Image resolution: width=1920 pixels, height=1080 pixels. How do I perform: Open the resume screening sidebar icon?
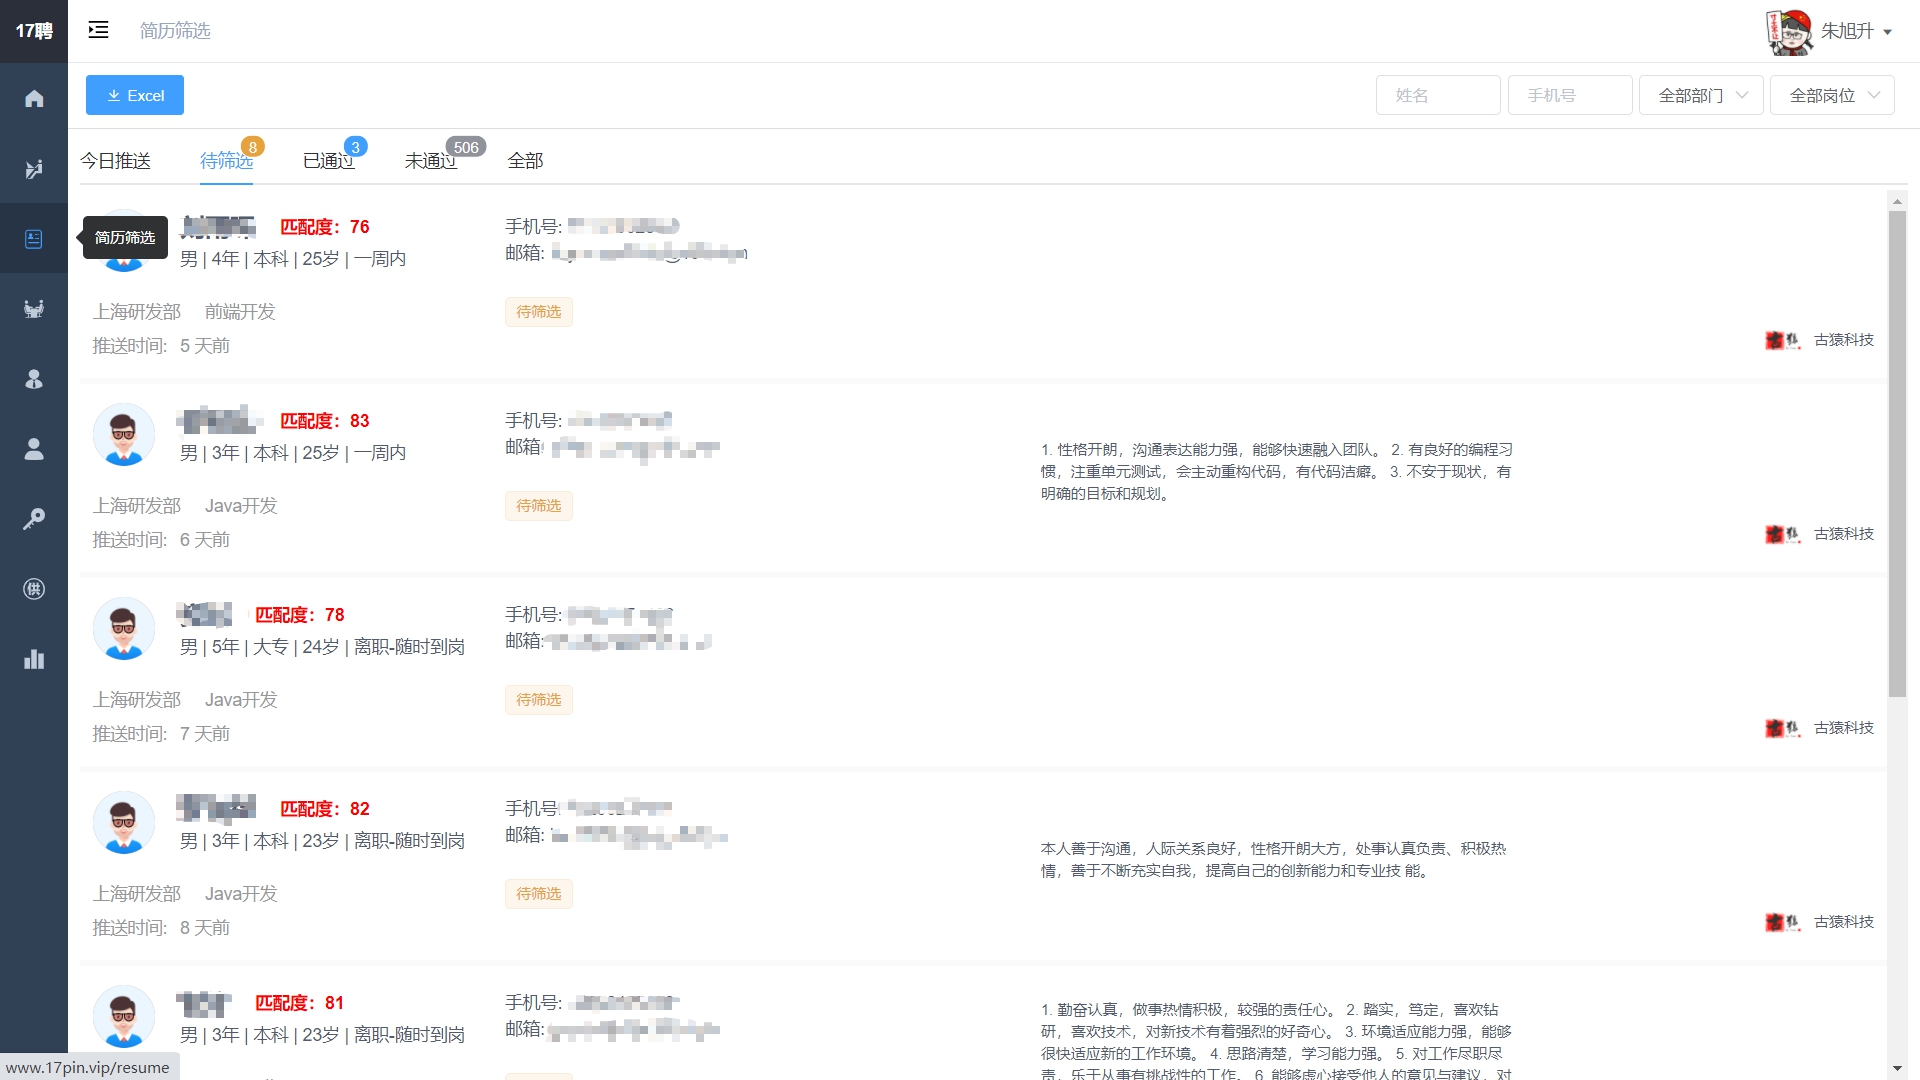(x=34, y=239)
